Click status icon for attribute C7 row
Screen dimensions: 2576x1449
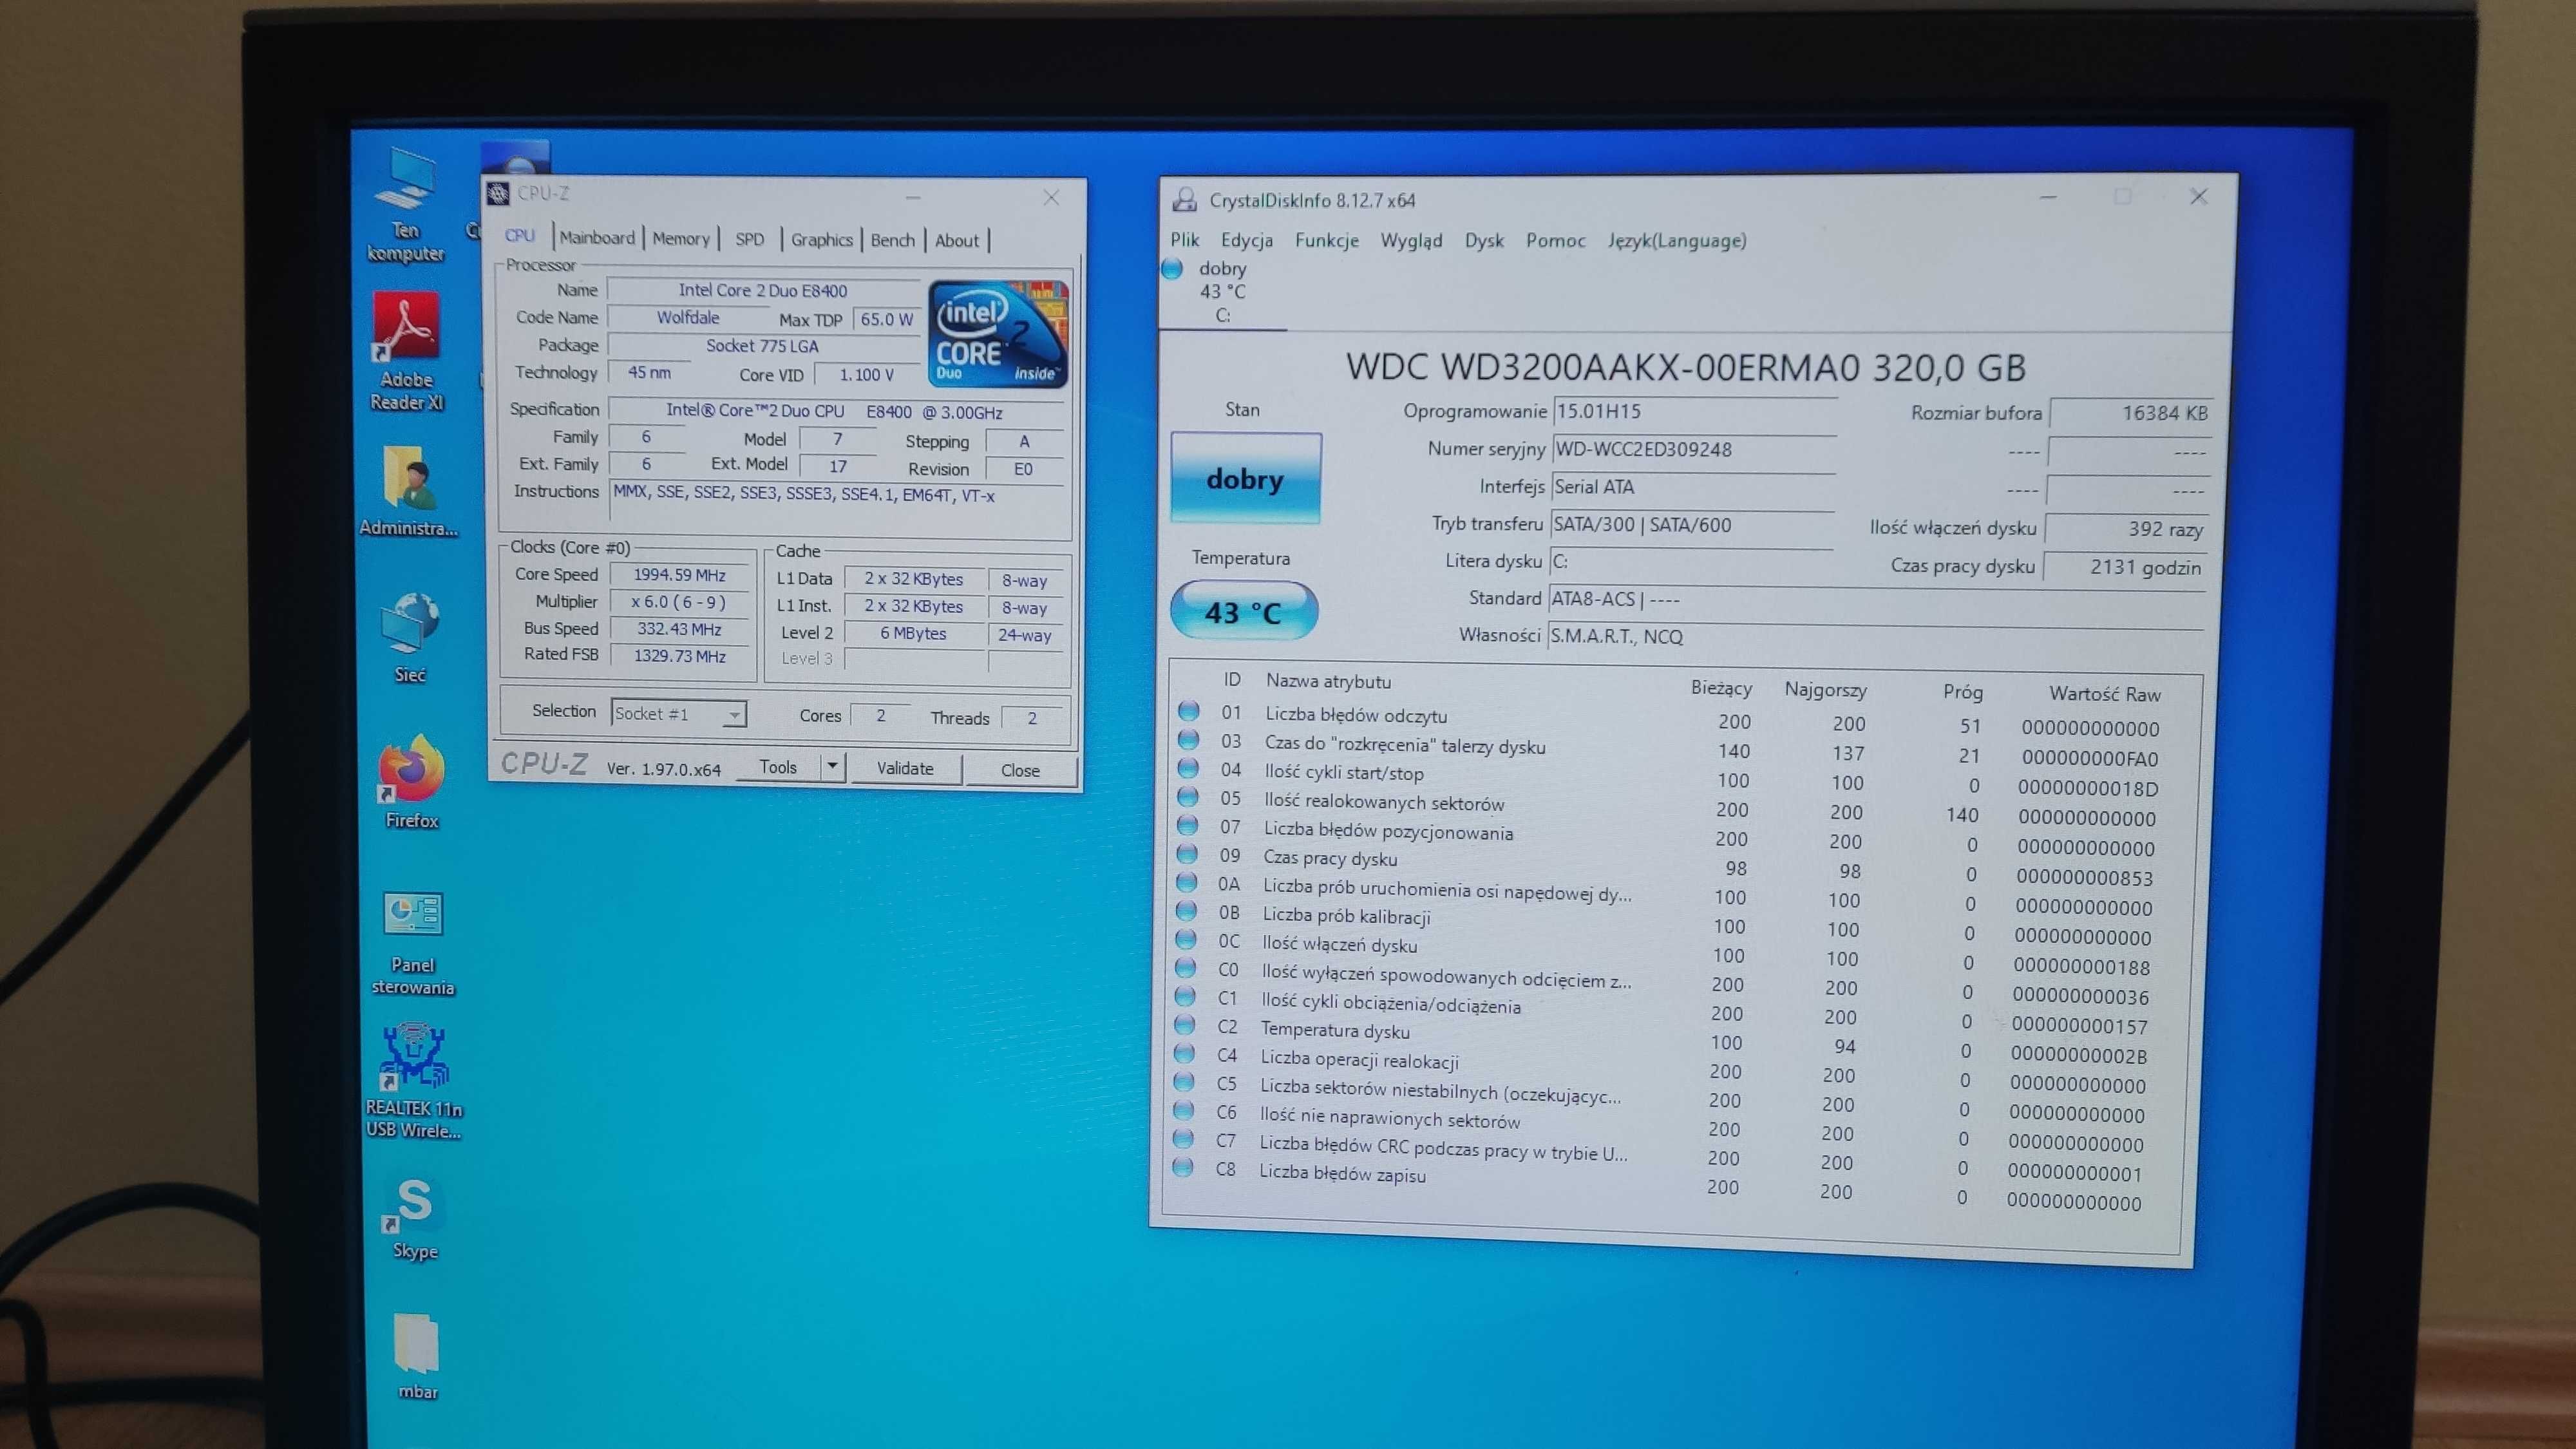click(x=1182, y=1138)
